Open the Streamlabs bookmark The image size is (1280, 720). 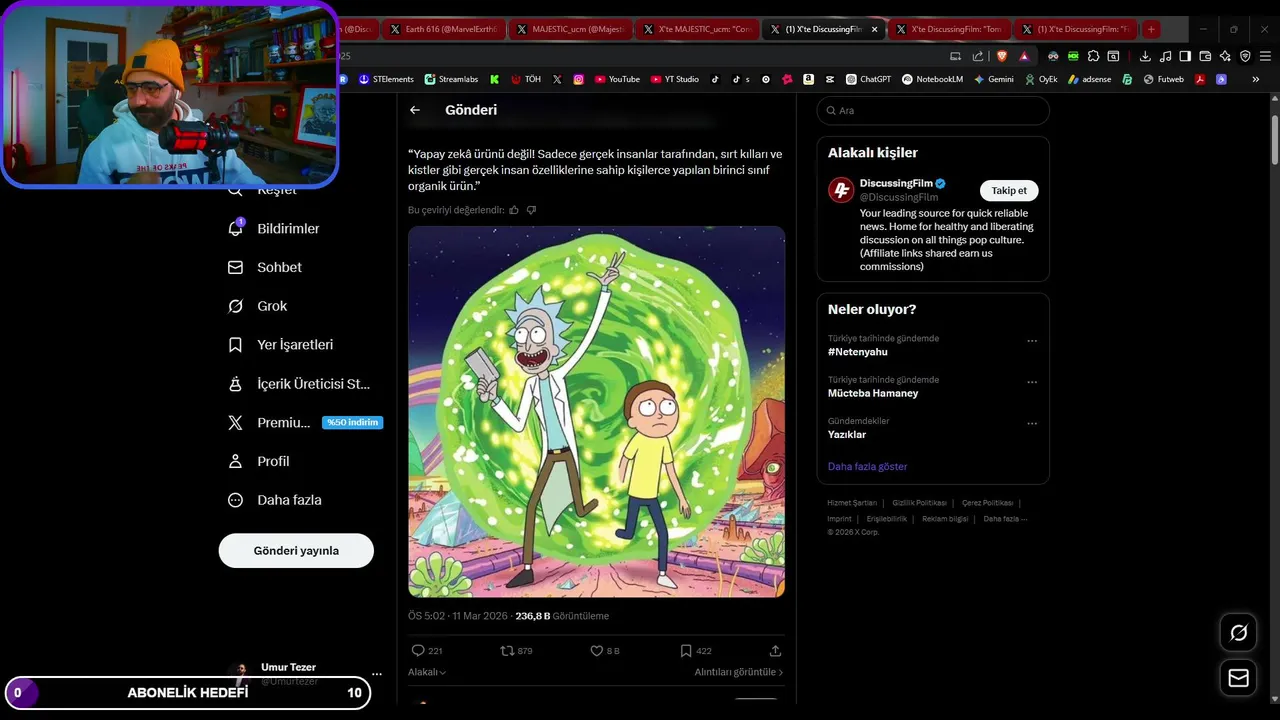[x=451, y=79]
